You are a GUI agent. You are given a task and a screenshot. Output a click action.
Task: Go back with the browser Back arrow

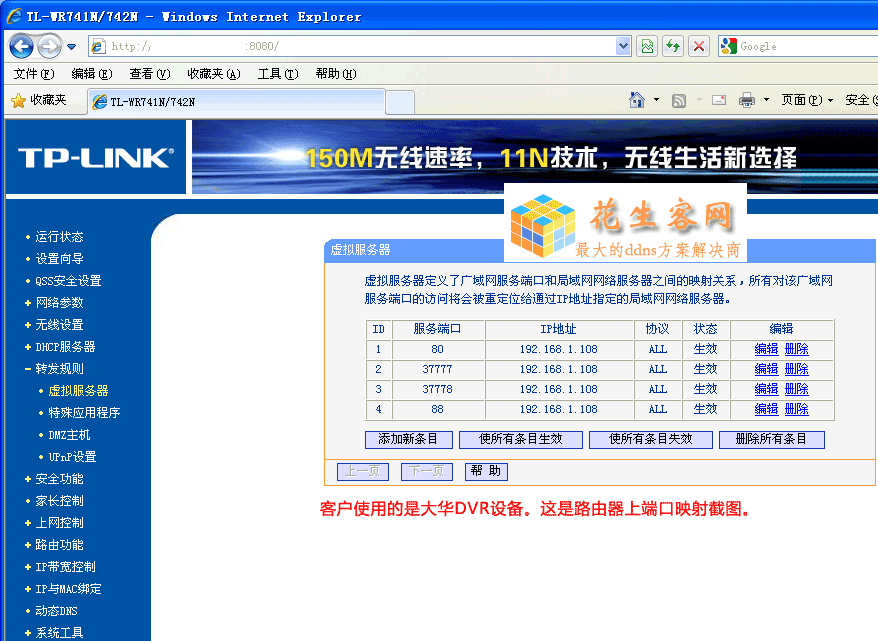coord(22,46)
